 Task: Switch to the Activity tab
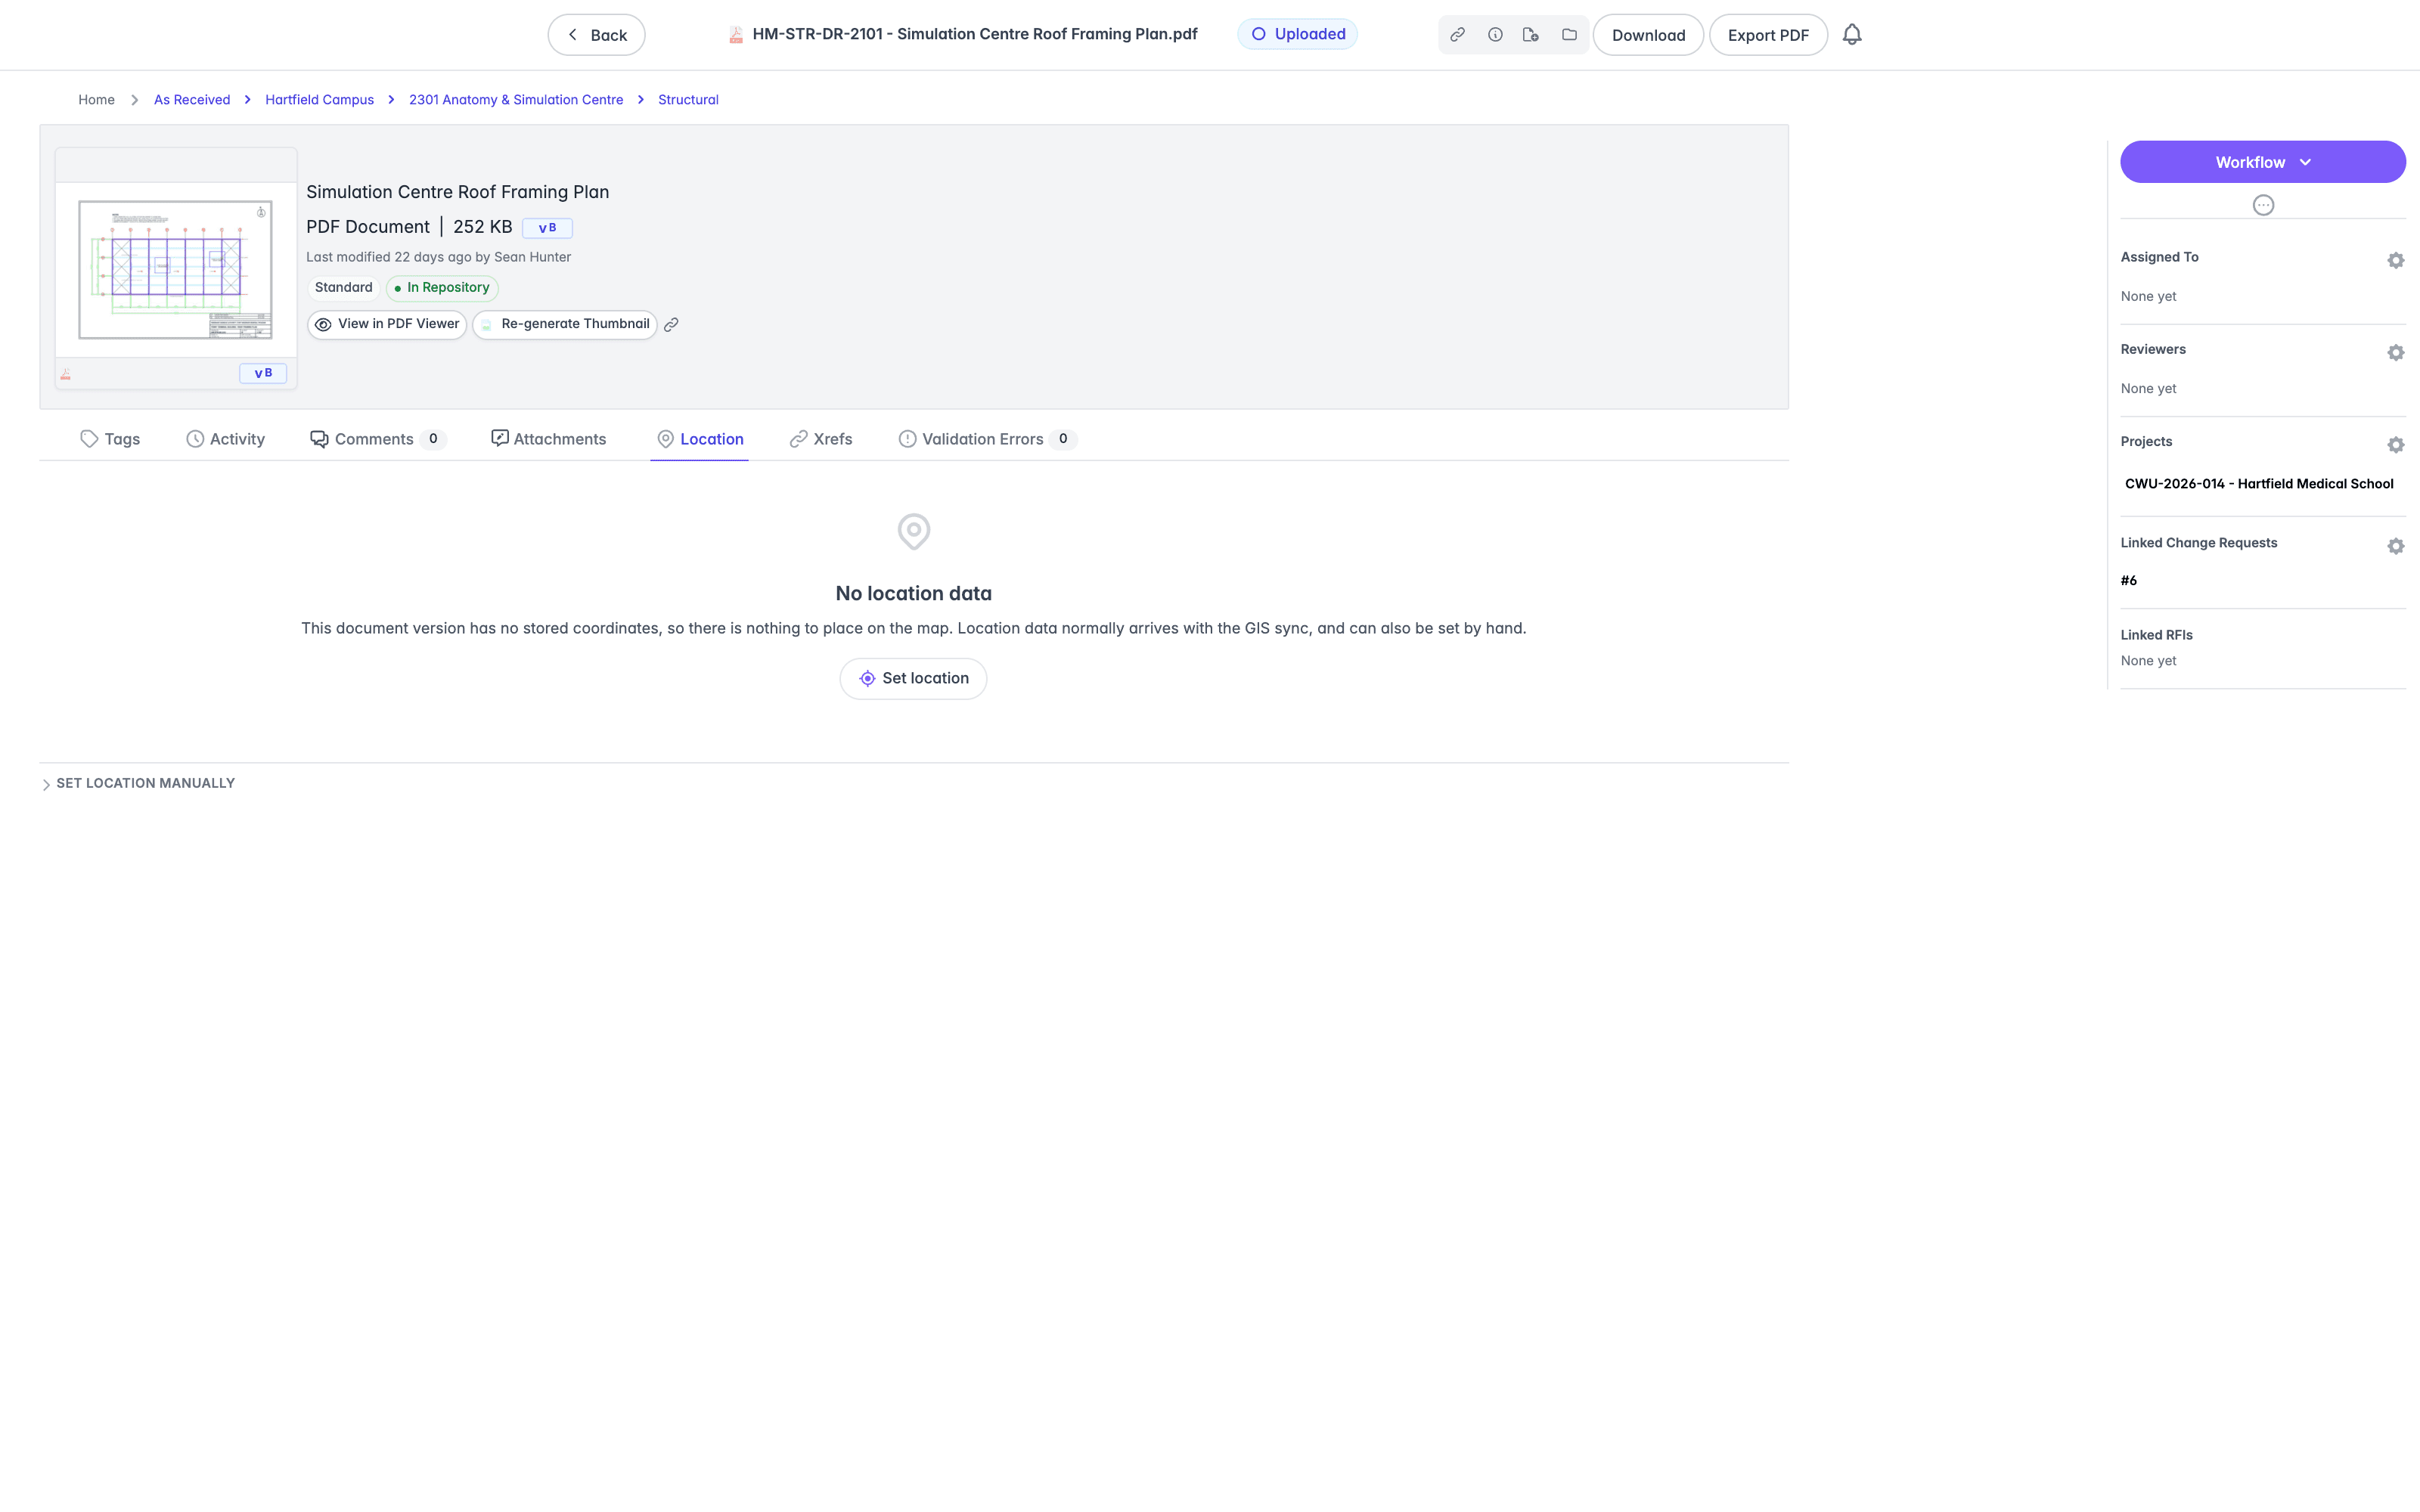coord(225,439)
